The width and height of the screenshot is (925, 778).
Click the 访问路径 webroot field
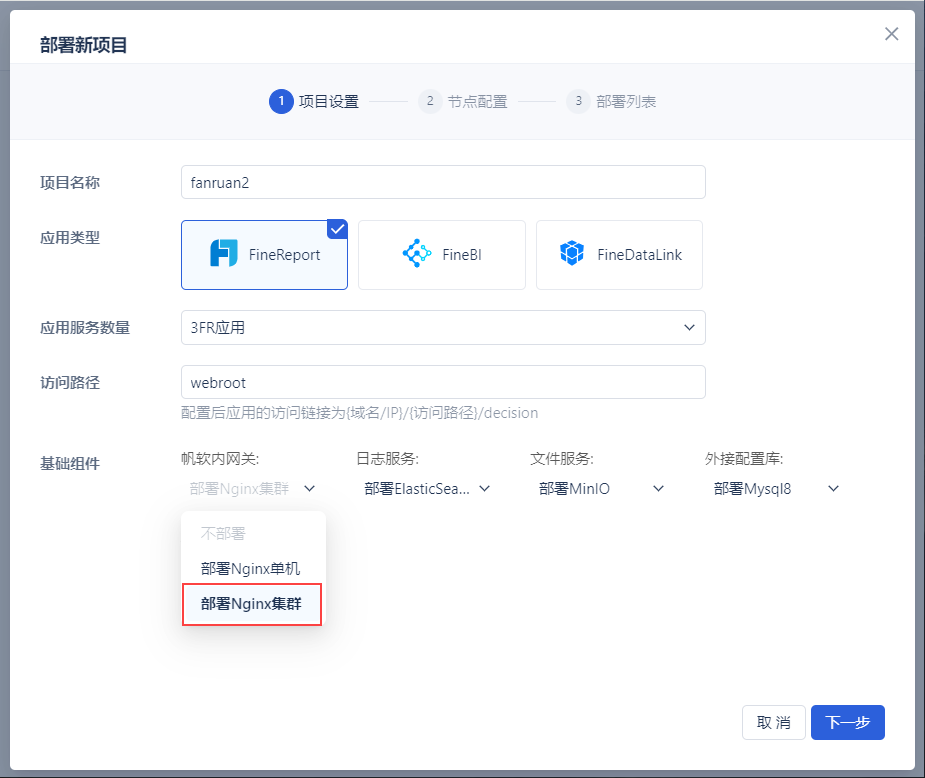tap(443, 382)
